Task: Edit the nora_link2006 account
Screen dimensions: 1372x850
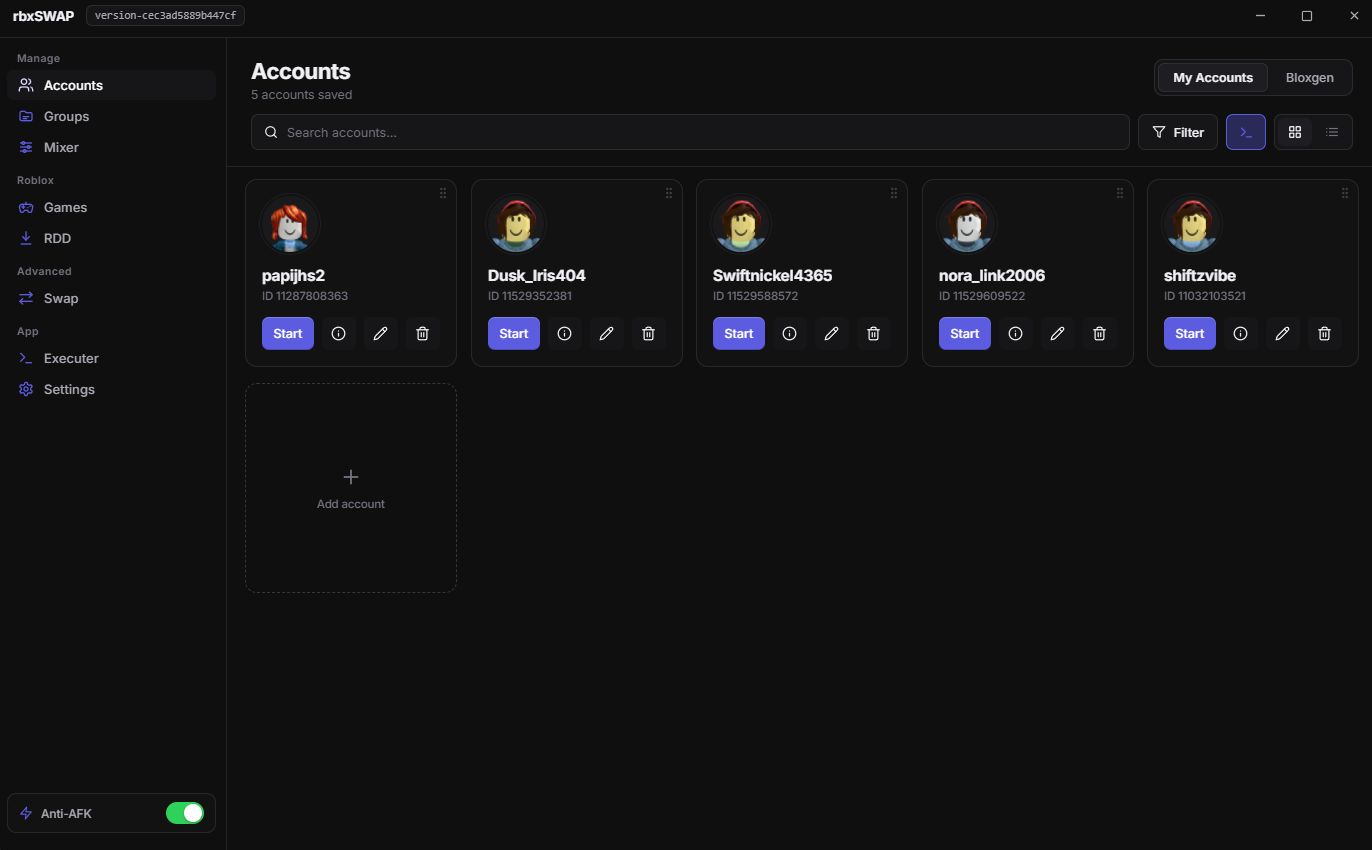Action: [x=1057, y=334]
